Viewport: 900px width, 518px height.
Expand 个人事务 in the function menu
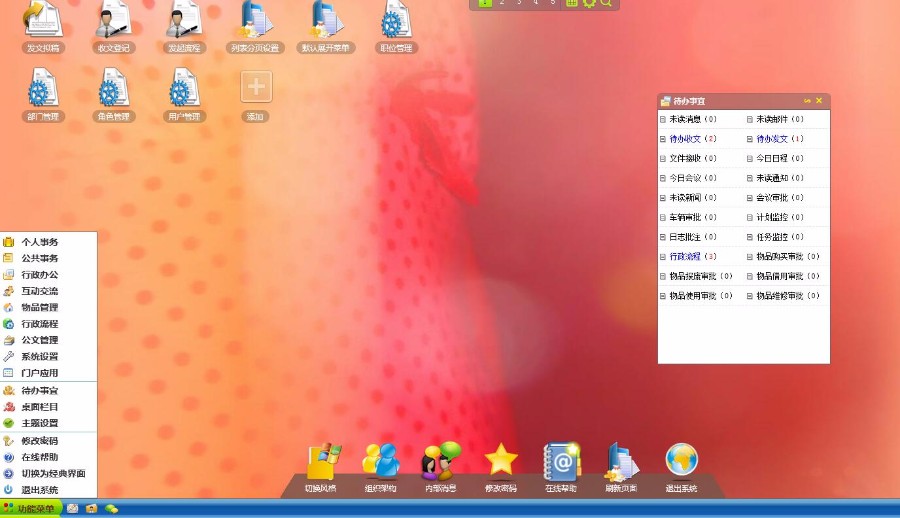40,242
